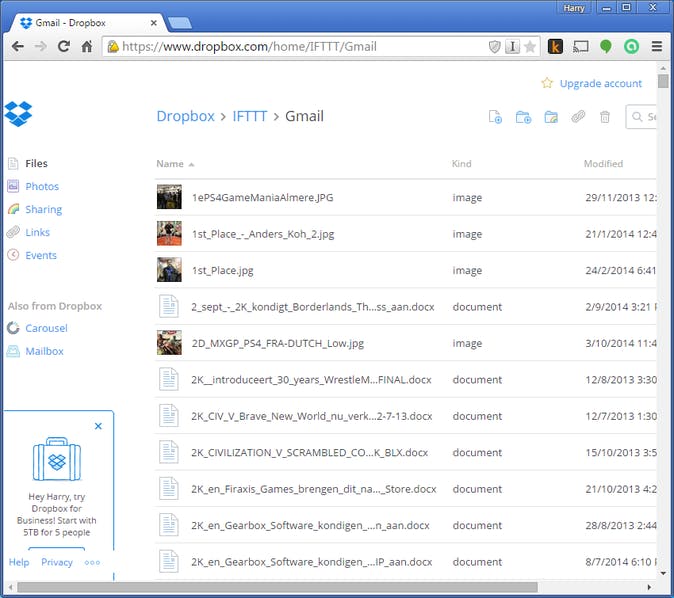674x598 pixels.
Task: Sort files by Kind column
Action: tap(462, 164)
